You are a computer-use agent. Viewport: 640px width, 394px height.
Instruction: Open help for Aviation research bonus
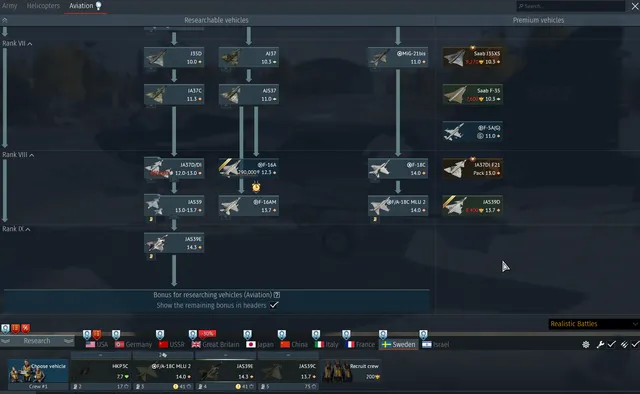point(277,295)
